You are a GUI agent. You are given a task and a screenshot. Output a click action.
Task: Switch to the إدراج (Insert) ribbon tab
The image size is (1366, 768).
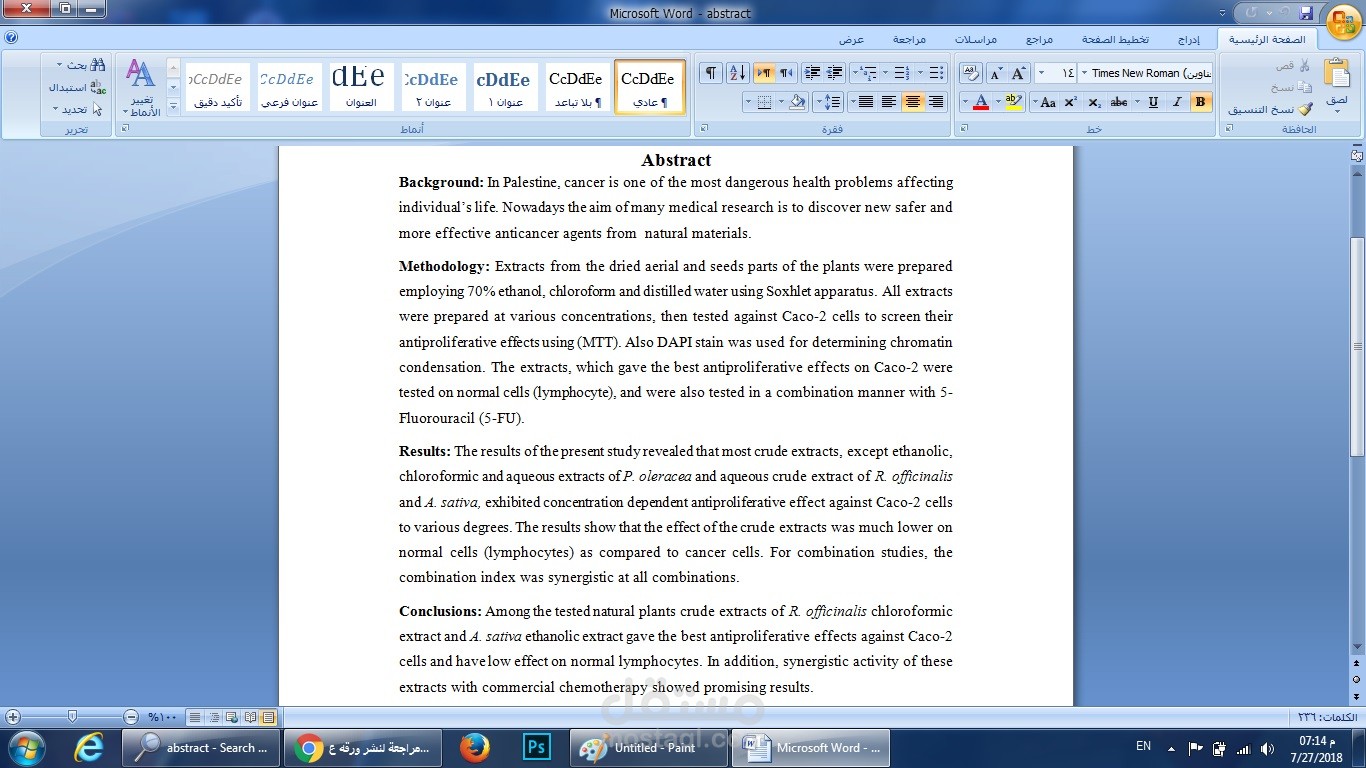(x=1187, y=40)
